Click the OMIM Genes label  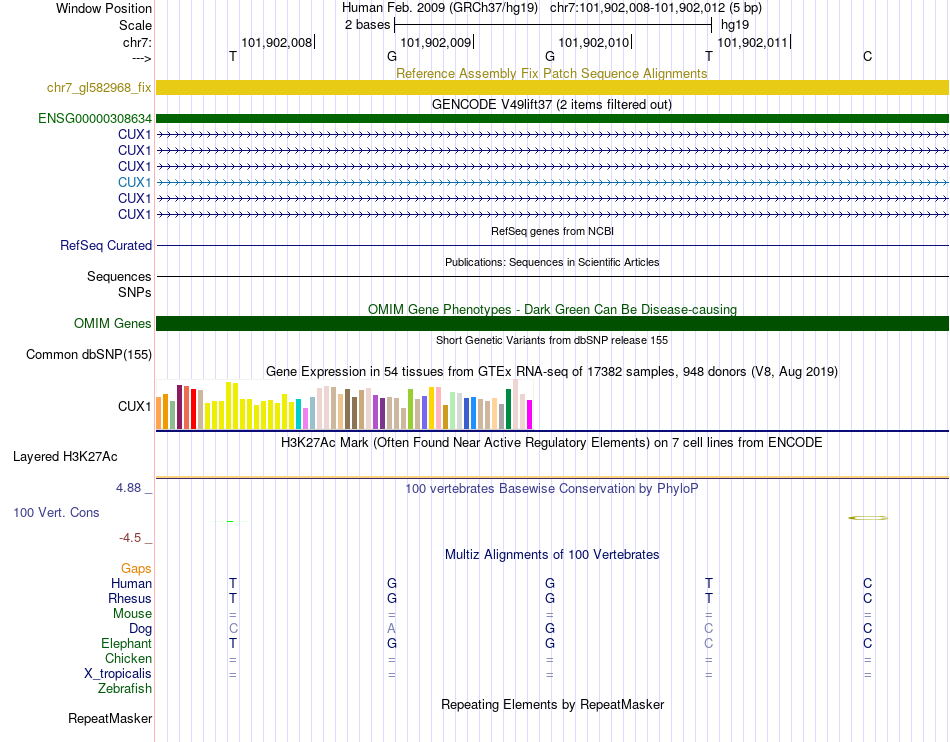point(112,323)
